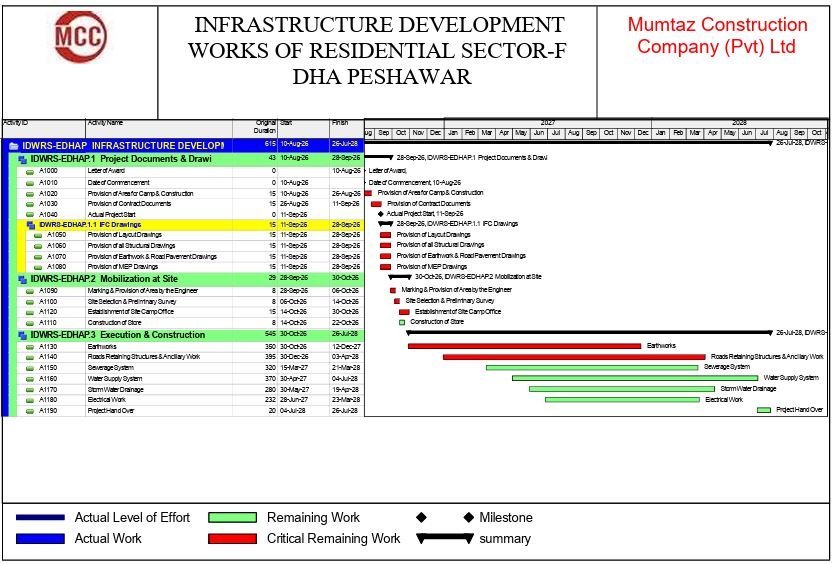Click Earthworks finish date 12-Dec-27
Image resolution: width=837 pixels, height=564 pixels.
pyautogui.click(x=346, y=347)
